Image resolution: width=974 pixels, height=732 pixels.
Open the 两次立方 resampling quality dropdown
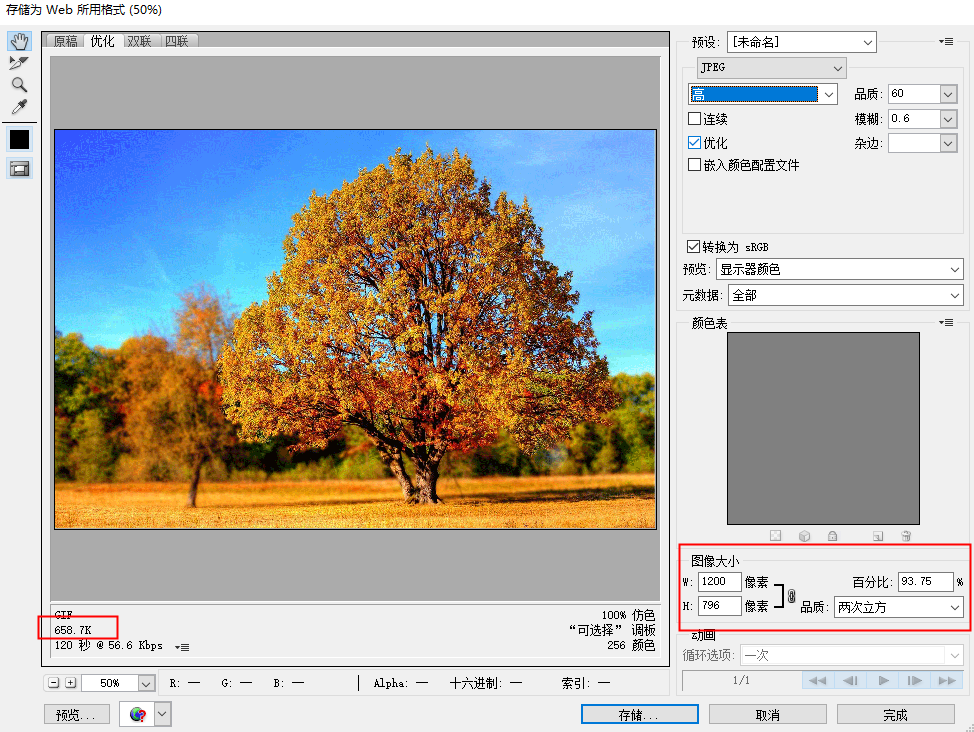pyautogui.click(x=898, y=607)
